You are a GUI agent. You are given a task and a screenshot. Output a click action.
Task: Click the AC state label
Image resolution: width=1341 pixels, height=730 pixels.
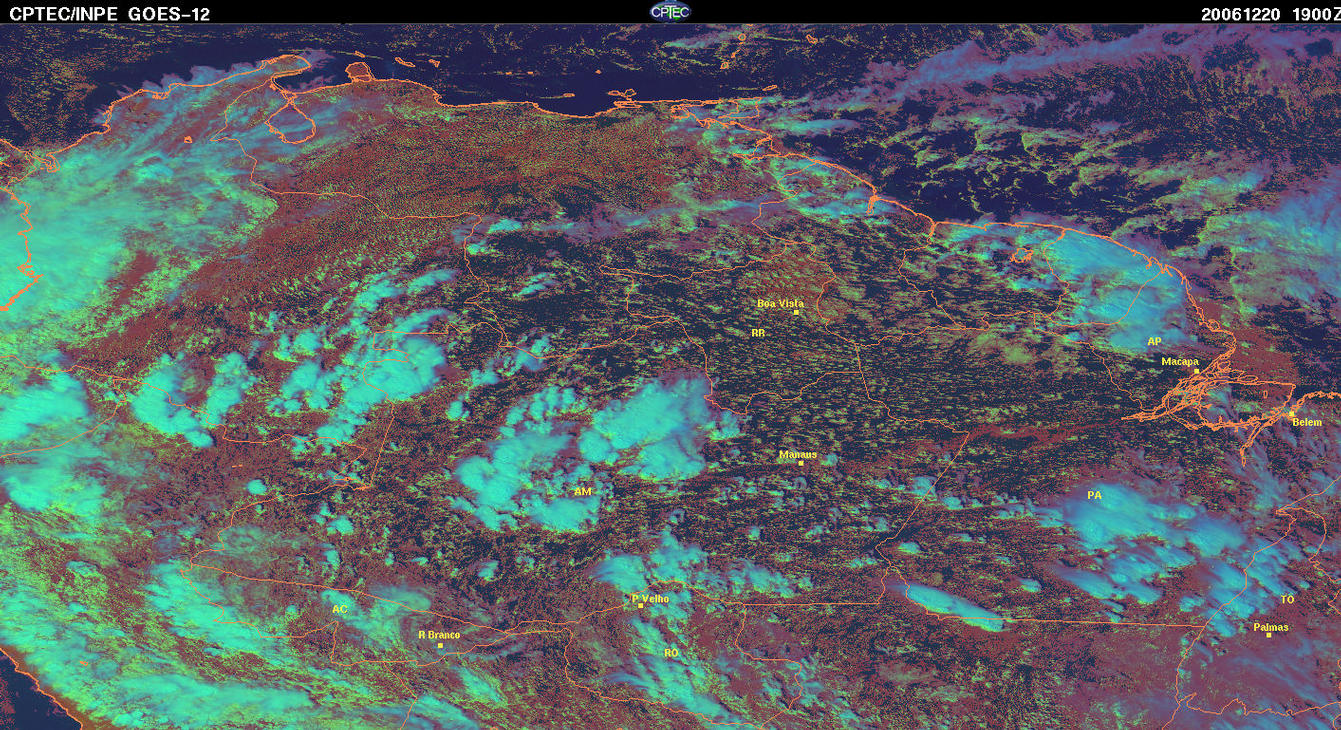(340, 608)
